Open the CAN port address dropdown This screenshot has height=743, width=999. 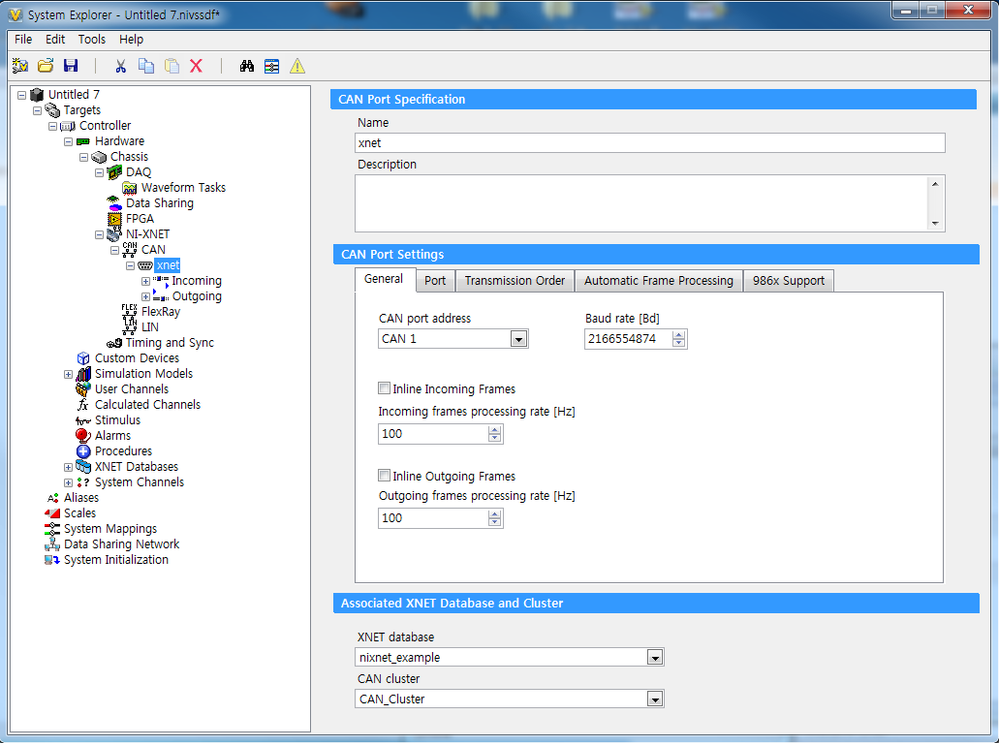519,339
